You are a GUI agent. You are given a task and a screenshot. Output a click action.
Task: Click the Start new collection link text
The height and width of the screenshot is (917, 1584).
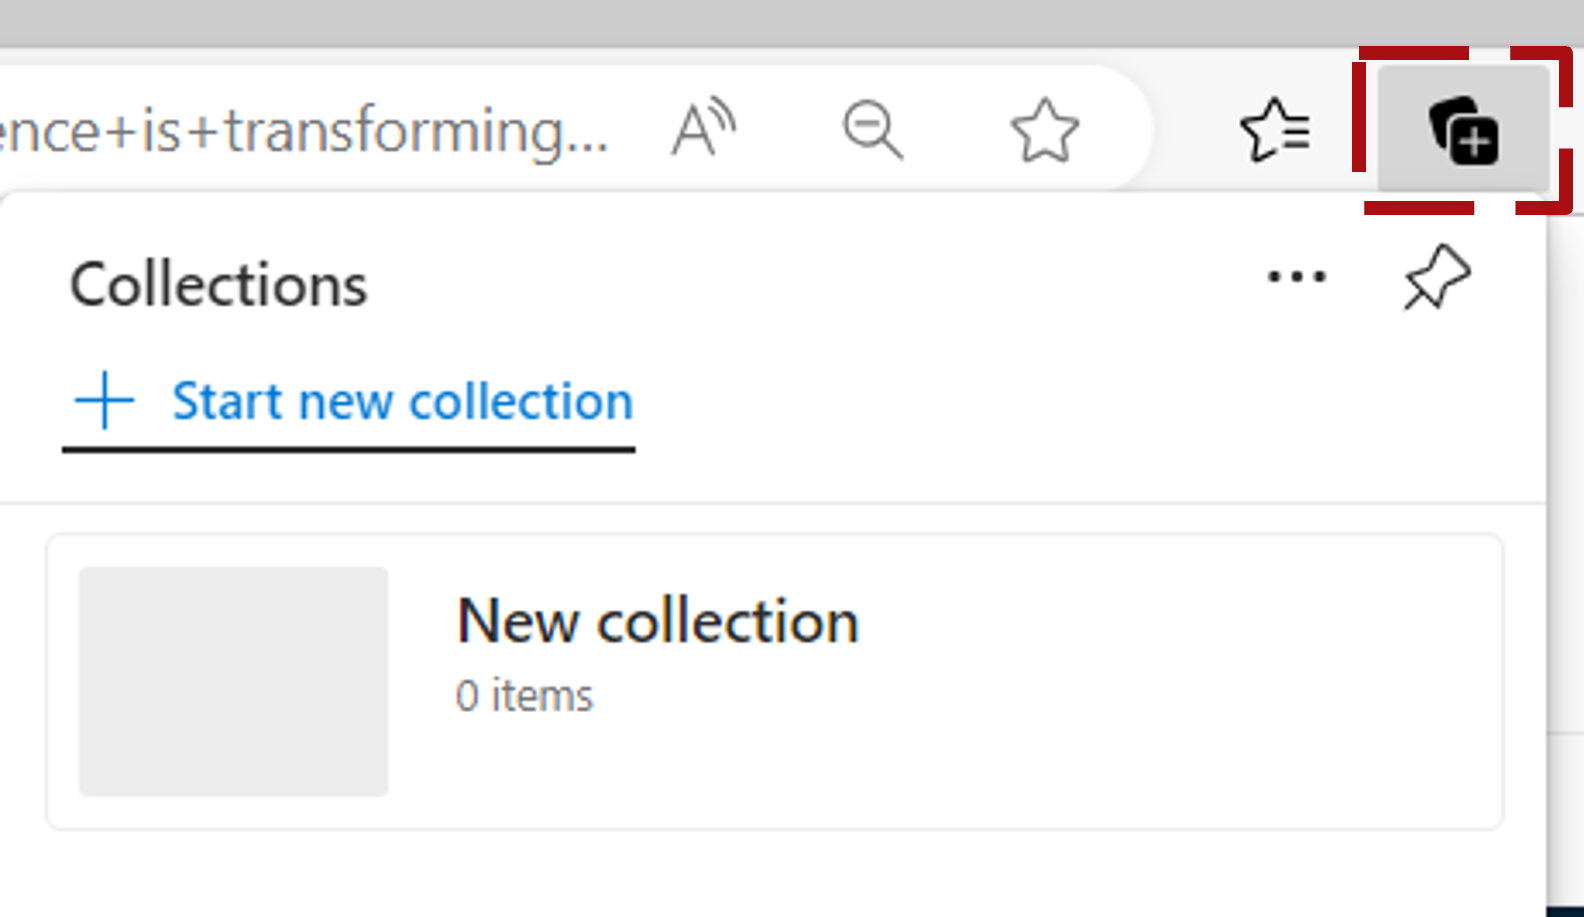coord(403,401)
